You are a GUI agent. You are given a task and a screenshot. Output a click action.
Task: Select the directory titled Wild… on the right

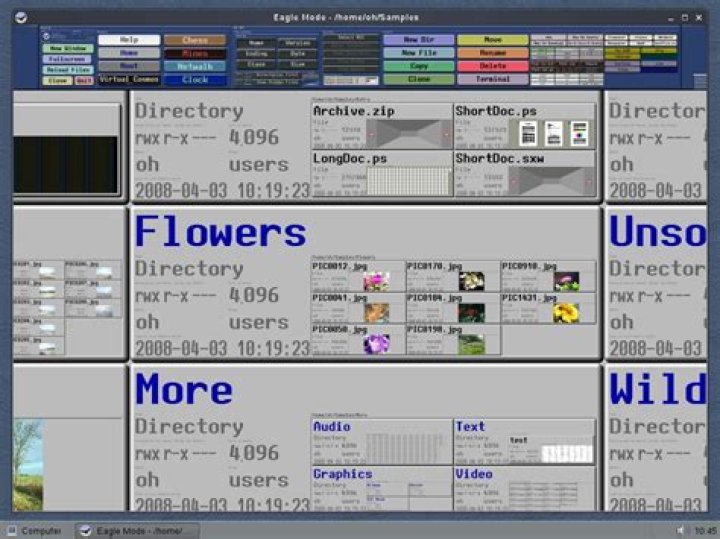658,389
